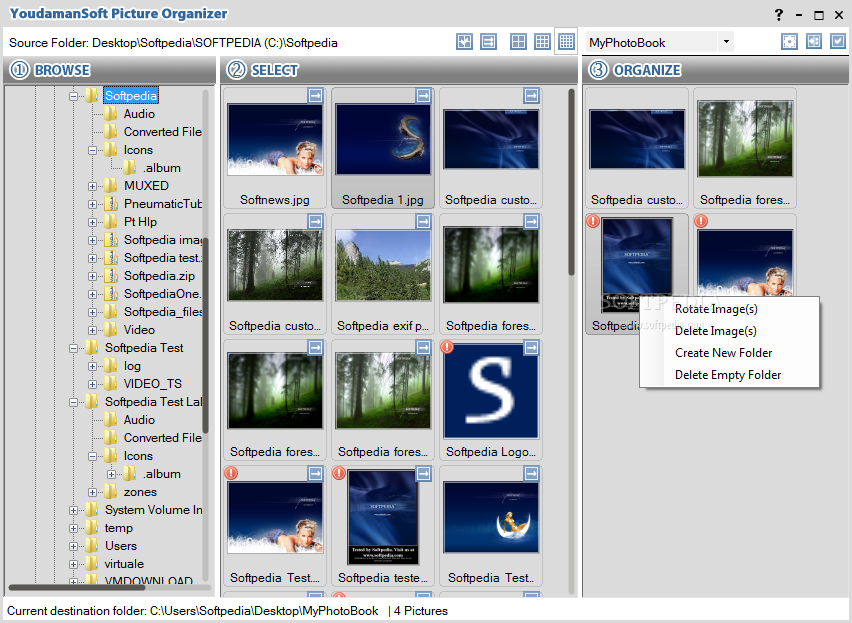
Task: Click the add arrow on Softnews.jpg thumbnail
Action: pos(315,96)
